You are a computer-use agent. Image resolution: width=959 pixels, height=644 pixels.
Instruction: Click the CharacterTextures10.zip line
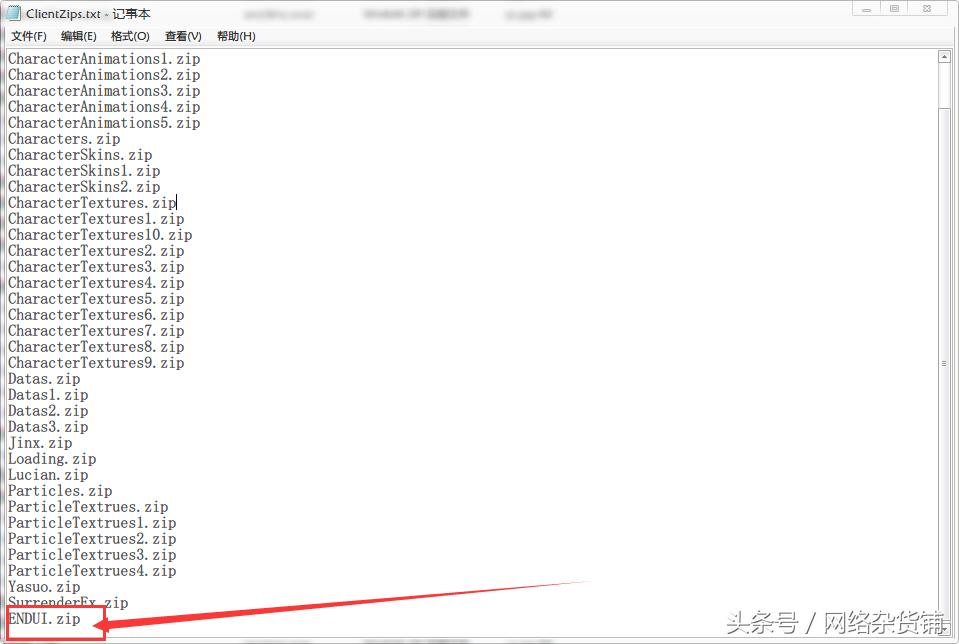coord(100,235)
